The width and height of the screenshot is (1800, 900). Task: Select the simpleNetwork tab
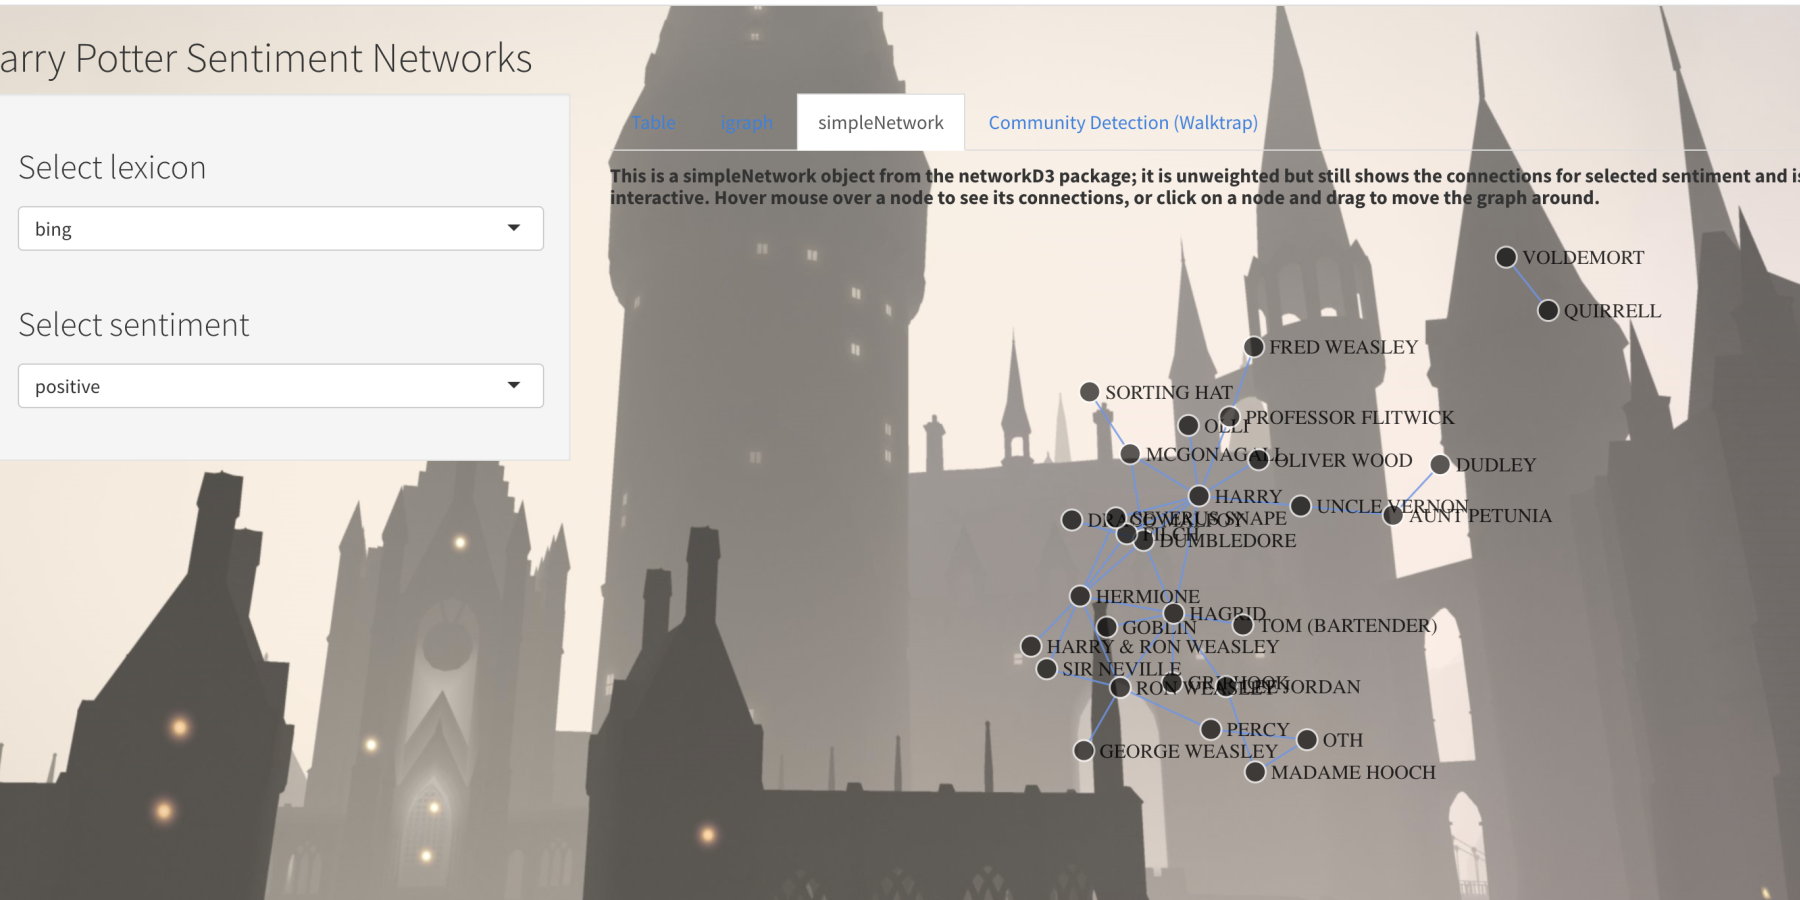(880, 123)
